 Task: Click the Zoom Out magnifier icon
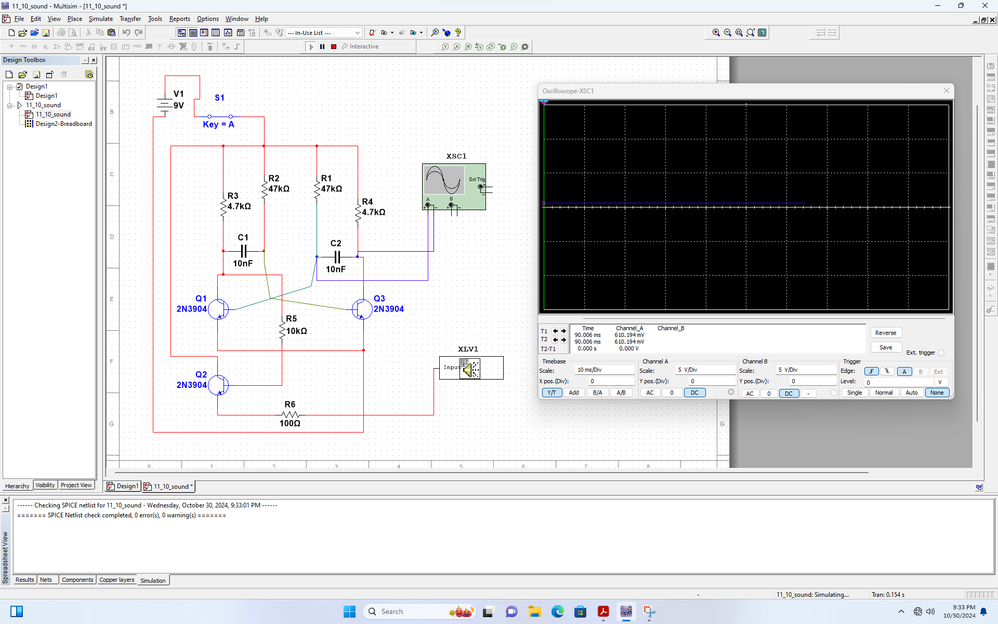point(728,33)
